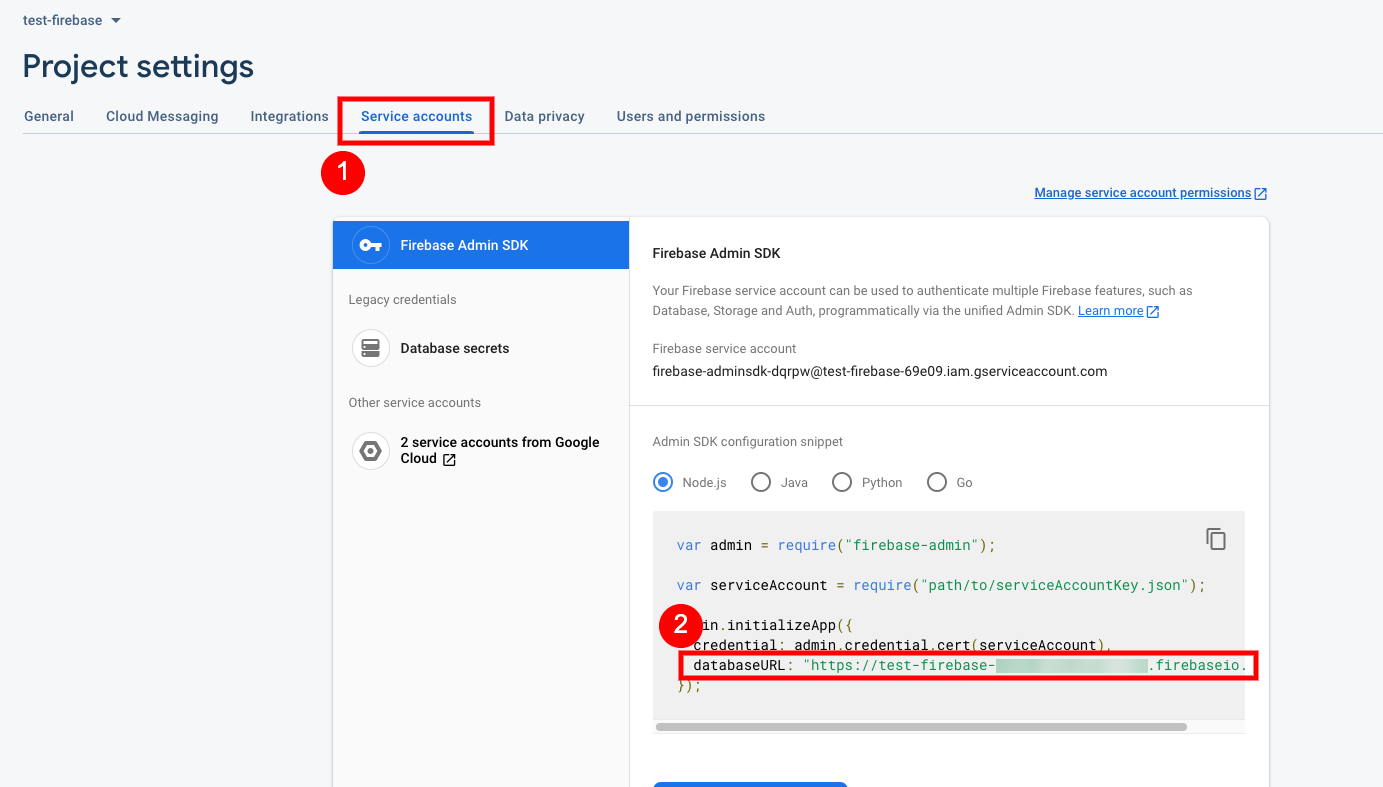Image resolution: width=1383 pixels, height=787 pixels.
Task: Open the Data privacy tab
Action: point(544,116)
